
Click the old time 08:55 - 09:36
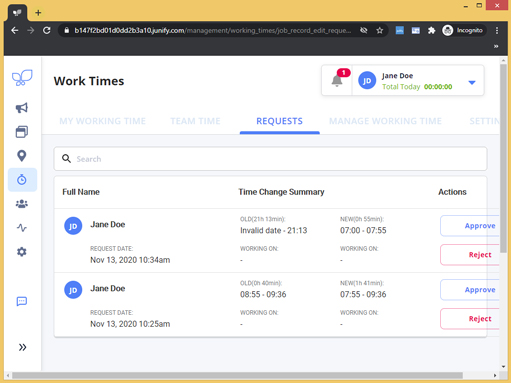point(263,294)
